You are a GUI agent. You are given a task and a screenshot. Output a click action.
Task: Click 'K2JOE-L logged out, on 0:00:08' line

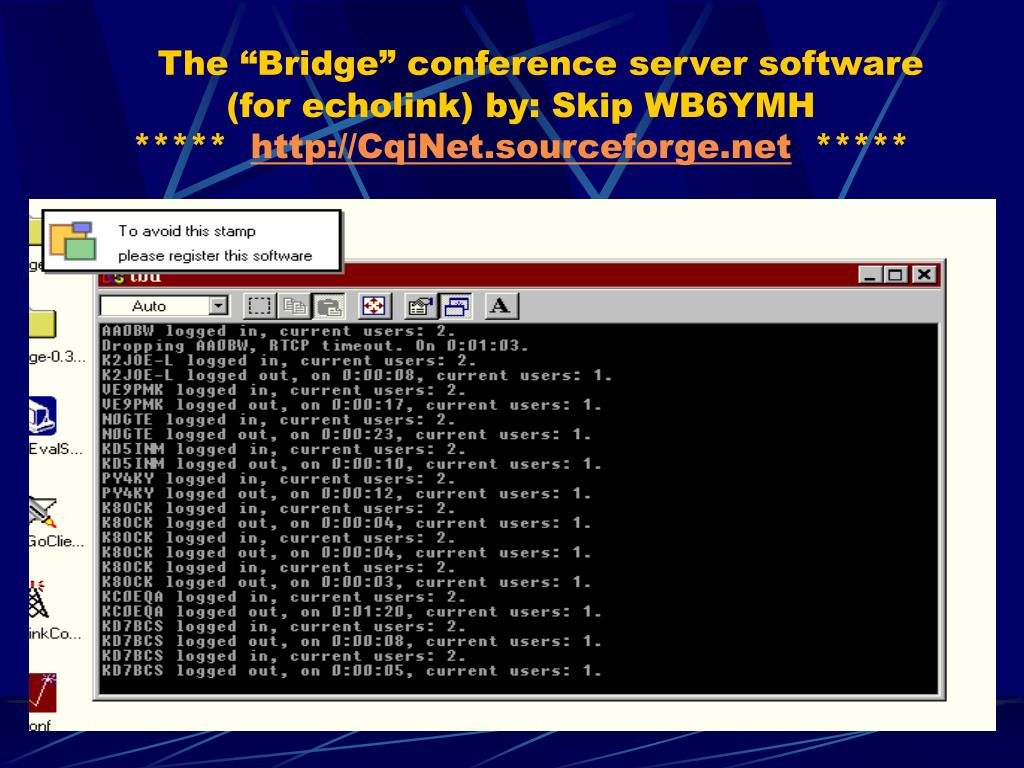[357, 376]
